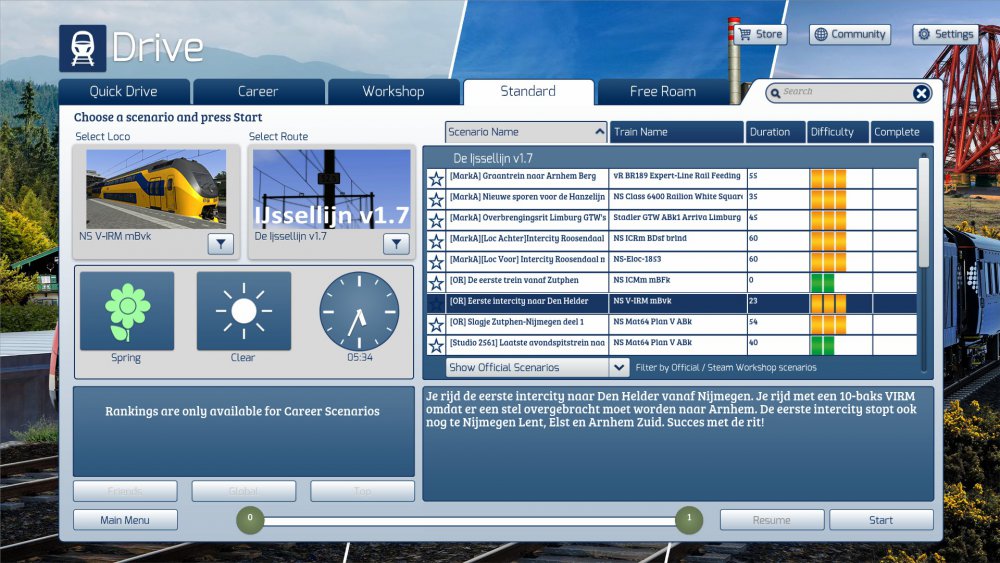This screenshot has width=1000, height=563.
Task: Click the Drive train logo icon
Action: tap(82, 48)
